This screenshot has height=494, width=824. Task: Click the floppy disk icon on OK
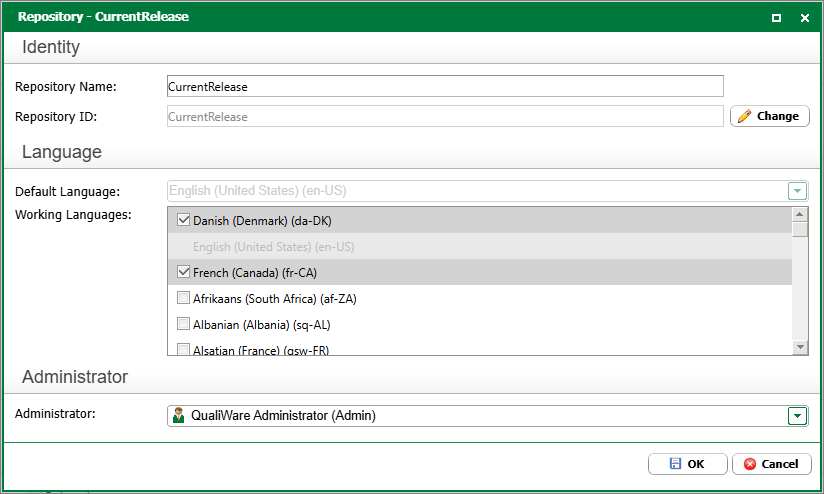coord(675,464)
